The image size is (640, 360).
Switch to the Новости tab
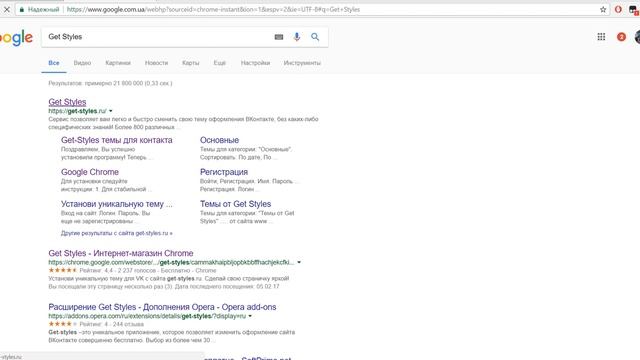coord(156,63)
